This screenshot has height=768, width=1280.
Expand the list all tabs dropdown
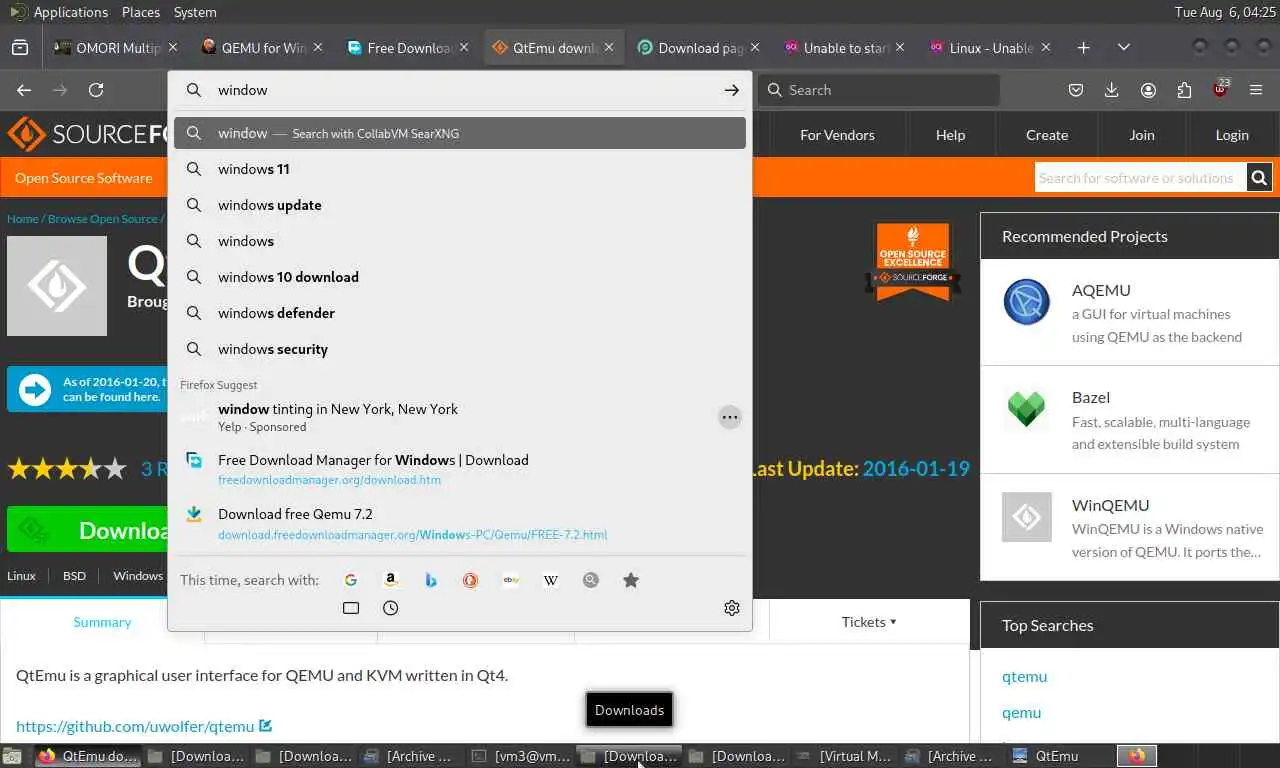coord(1124,47)
